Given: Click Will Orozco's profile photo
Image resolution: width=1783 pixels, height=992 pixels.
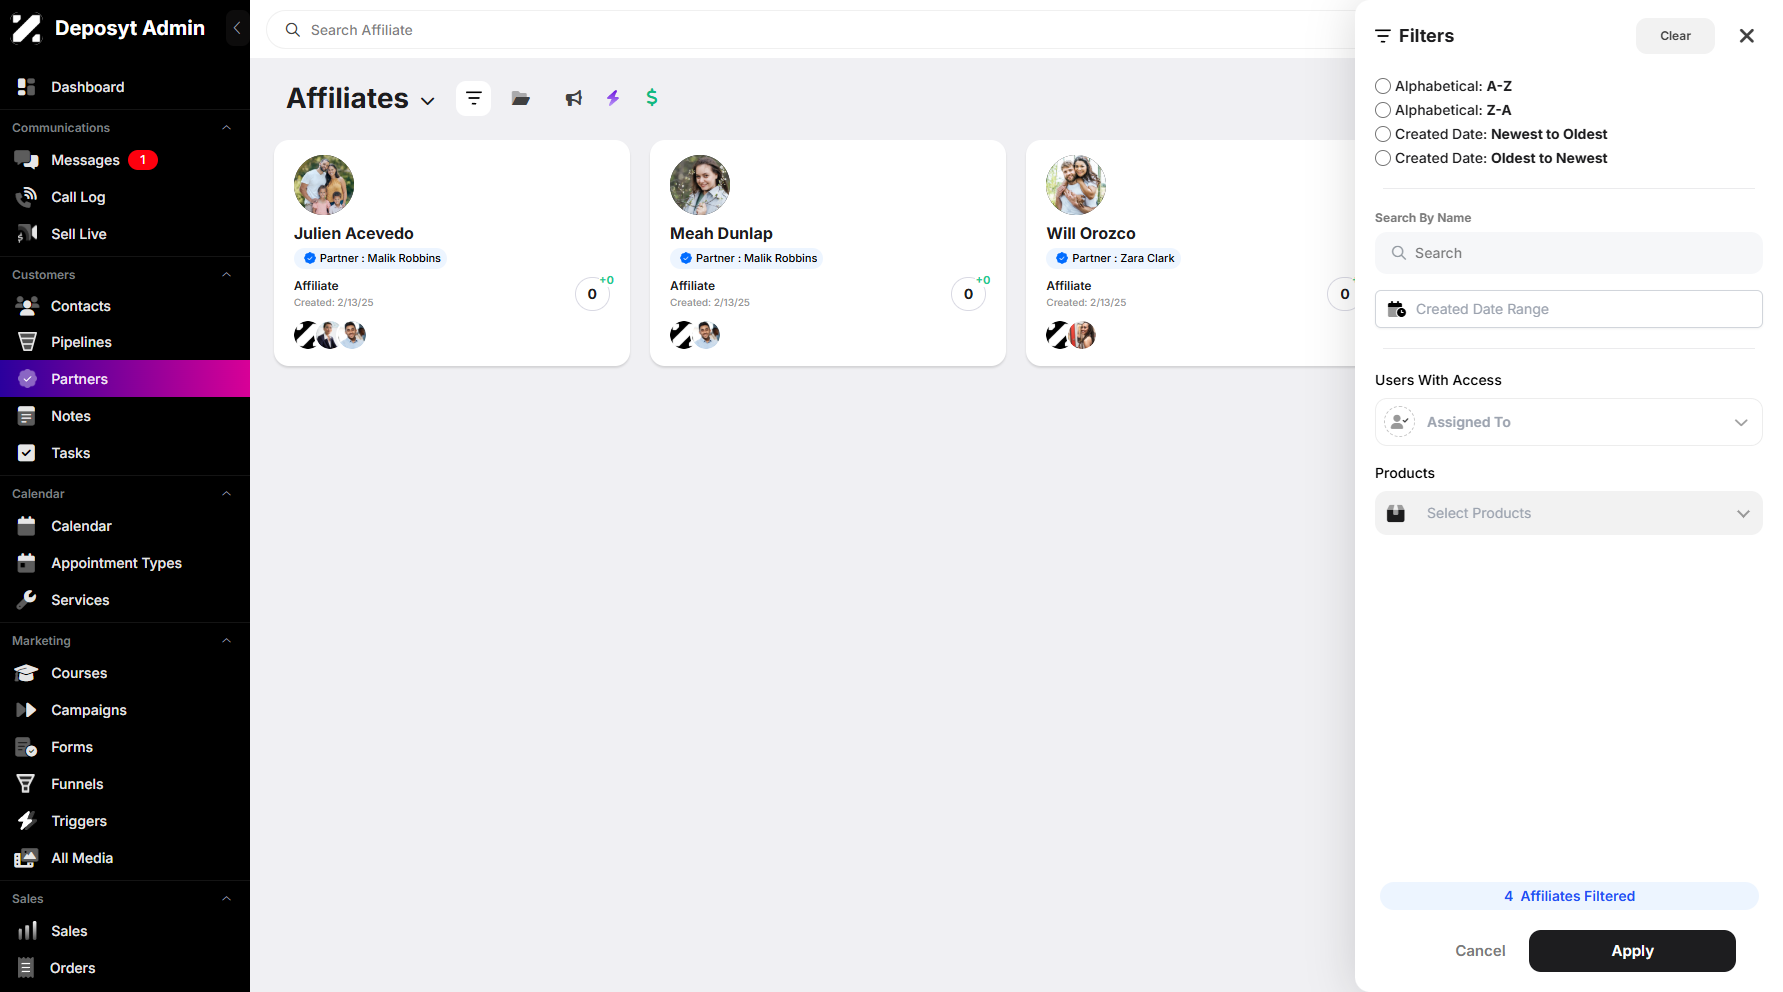Looking at the screenshot, I should (x=1076, y=185).
